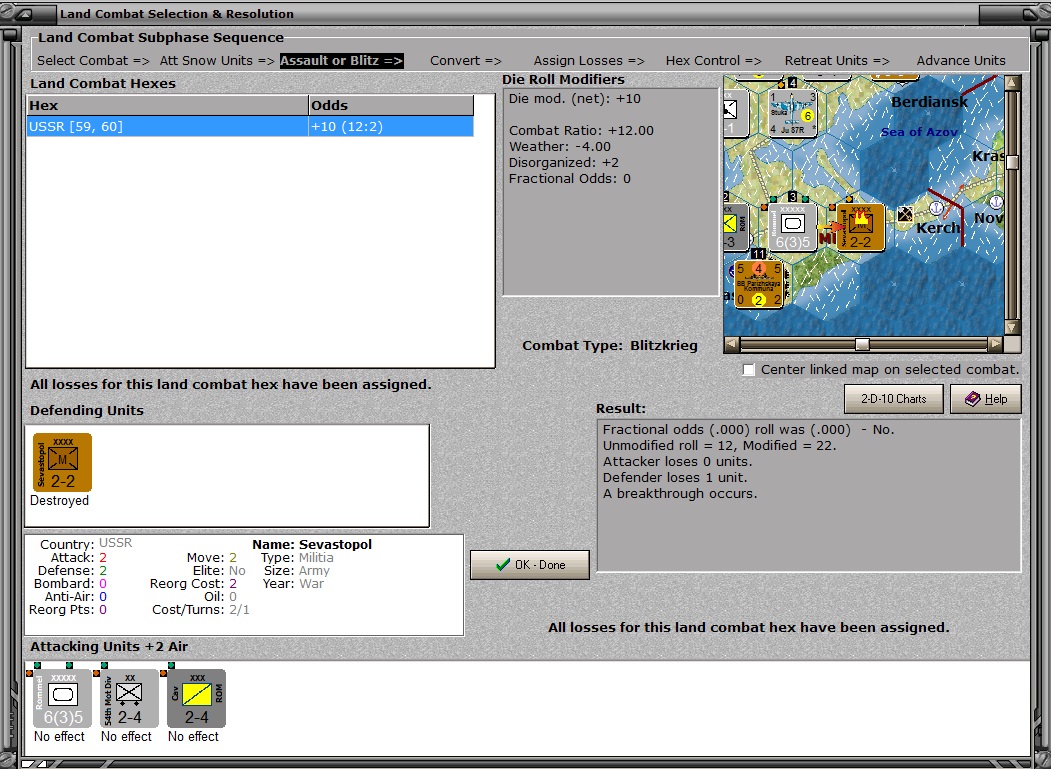Click the Odds column header
1051x769 pixels.
coord(391,105)
